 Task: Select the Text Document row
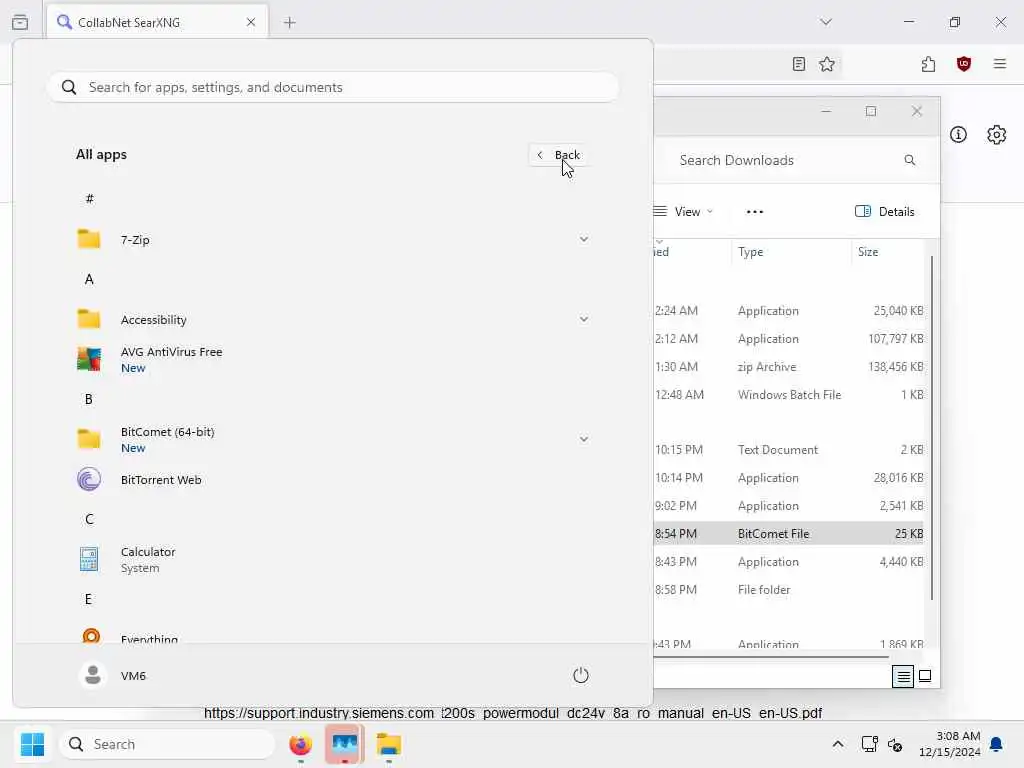click(x=789, y=449)
